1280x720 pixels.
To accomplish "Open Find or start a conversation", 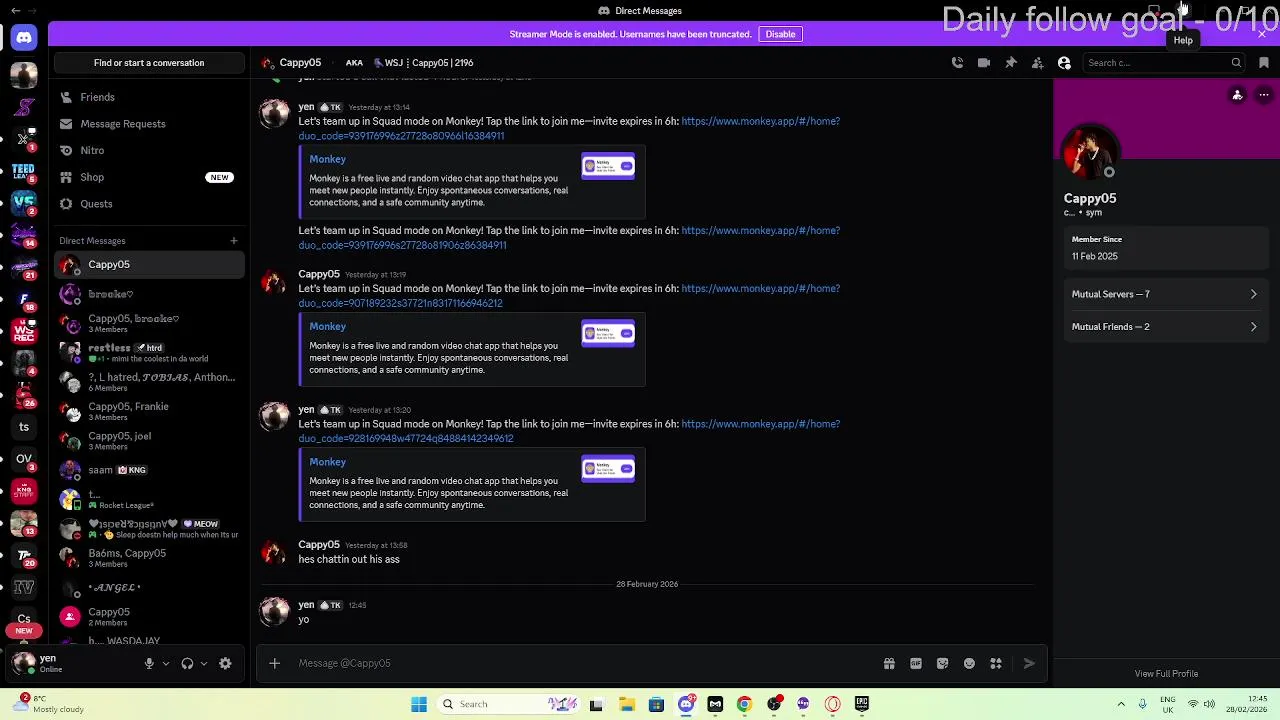I will tap(149, 63).
